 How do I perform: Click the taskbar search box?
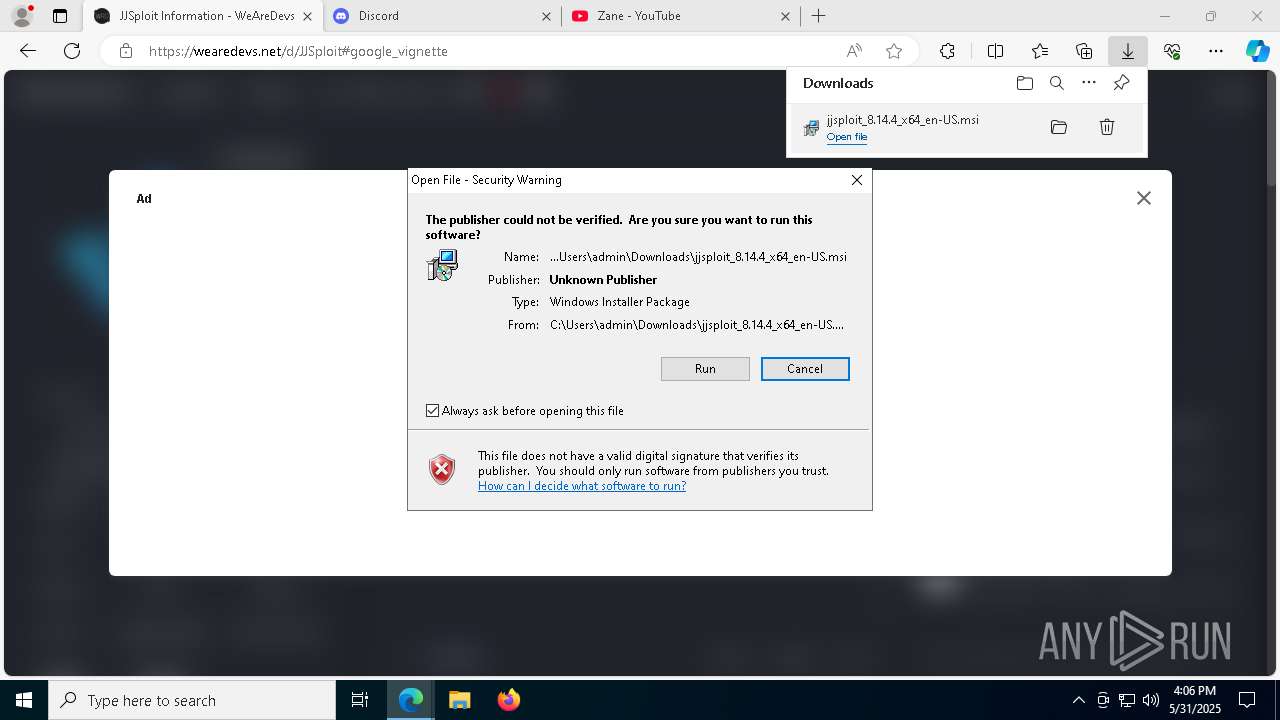point(192,700)
